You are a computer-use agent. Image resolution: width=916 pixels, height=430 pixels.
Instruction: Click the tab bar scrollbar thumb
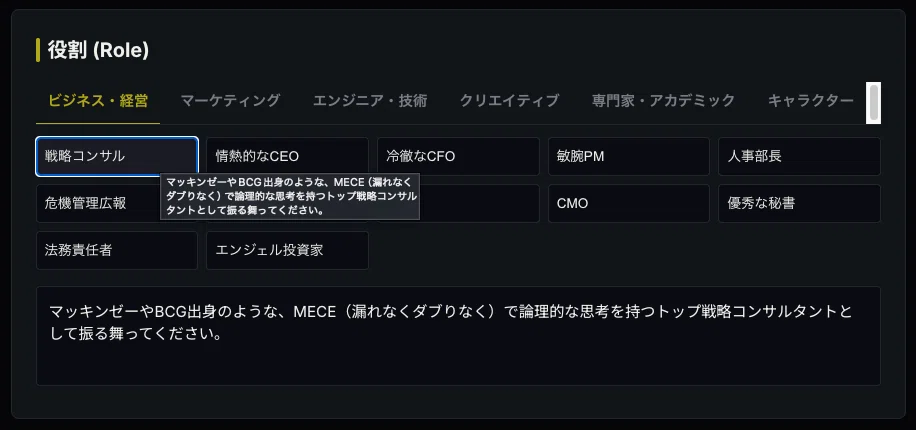[873, 102]
